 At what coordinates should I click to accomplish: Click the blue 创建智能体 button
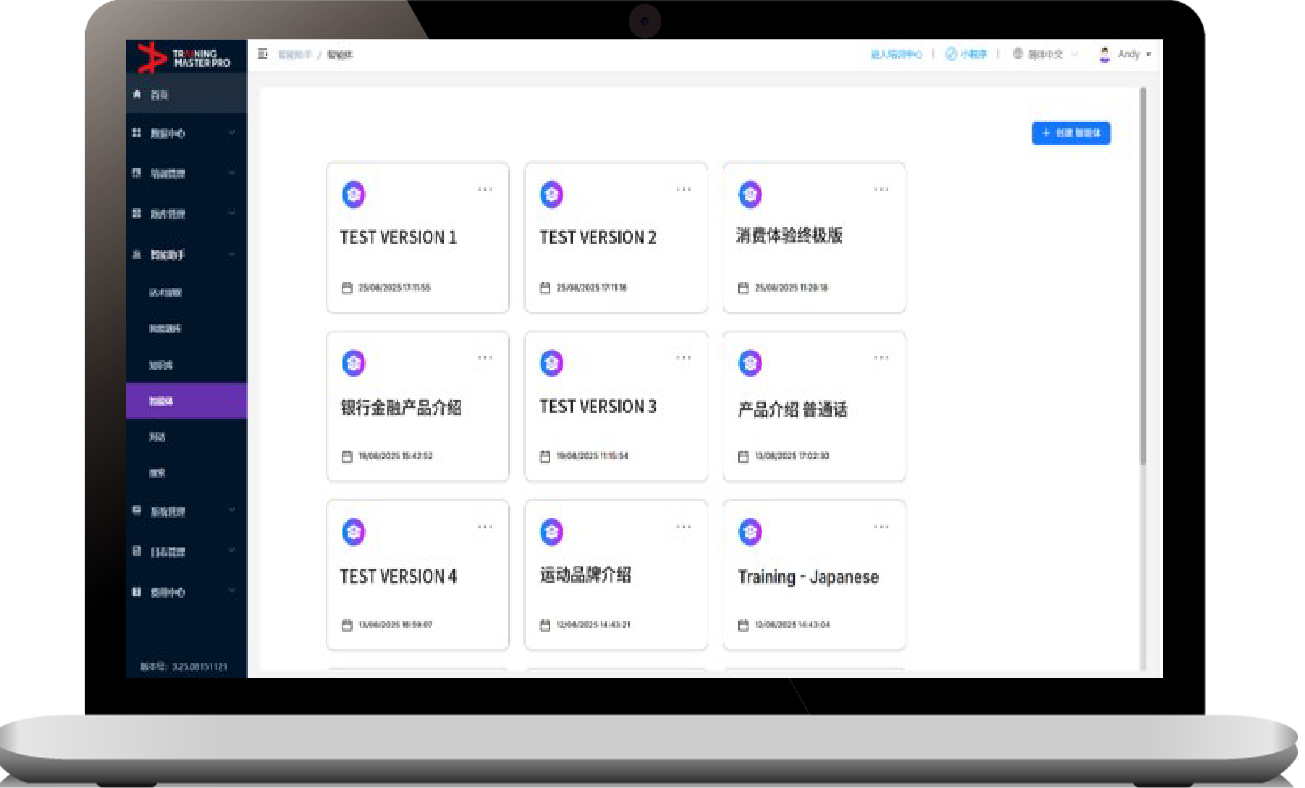1071,133
